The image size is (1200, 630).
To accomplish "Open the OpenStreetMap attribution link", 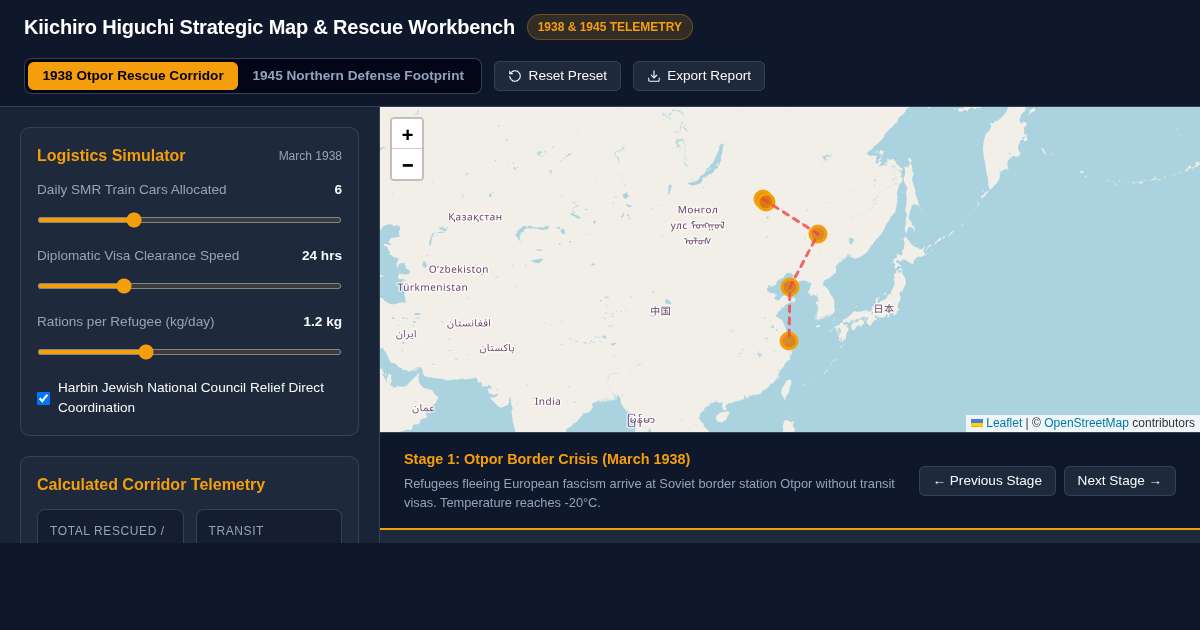I will pos(1086,423).
